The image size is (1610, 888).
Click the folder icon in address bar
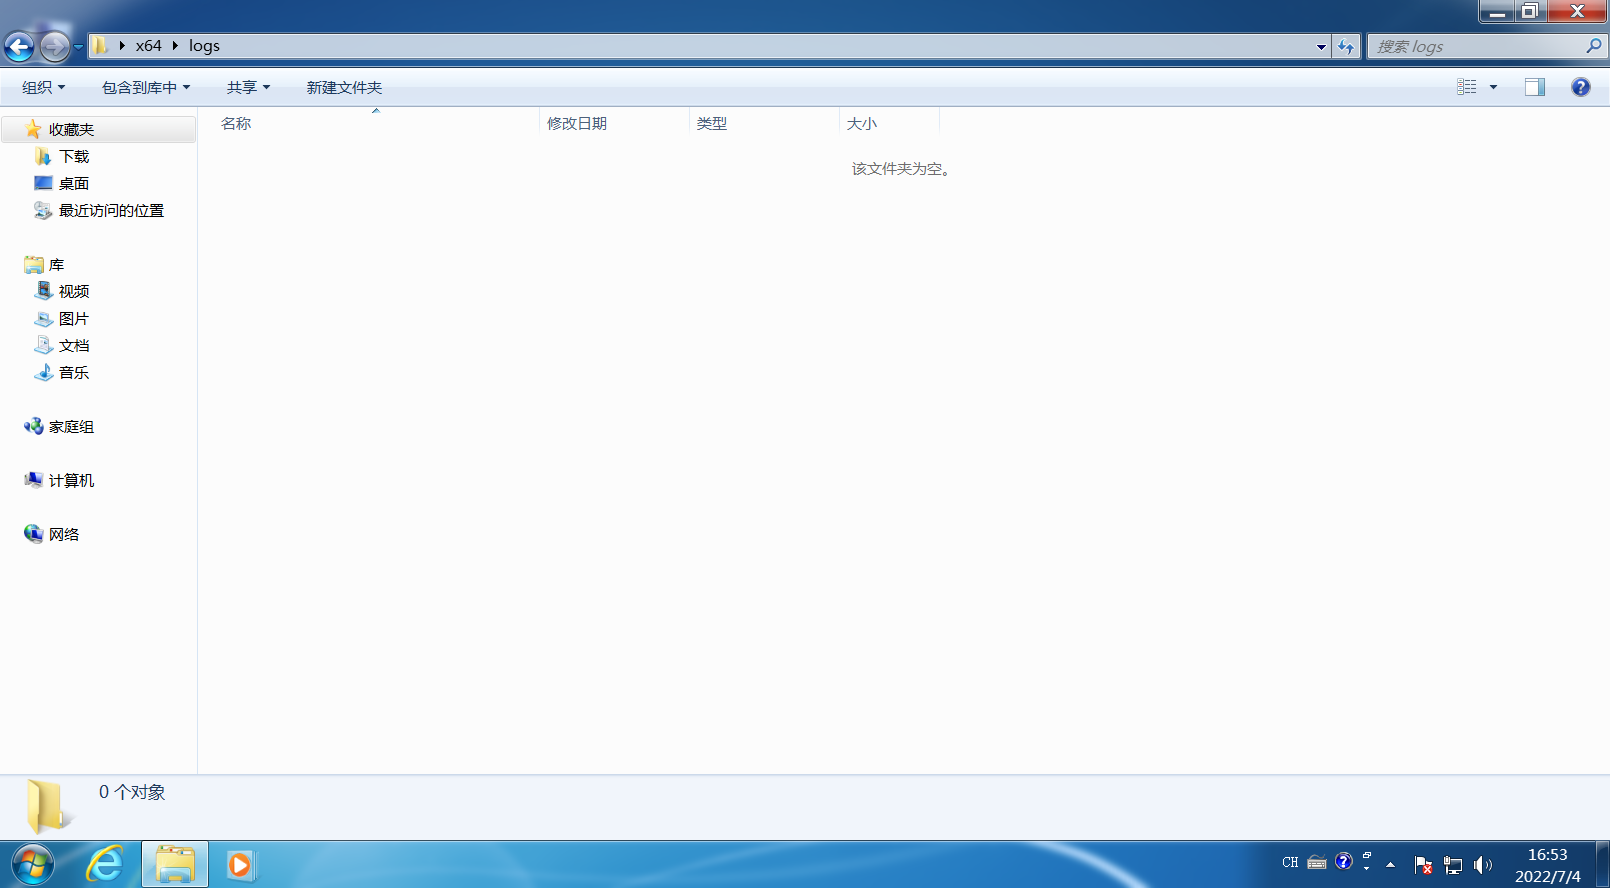(100, 46)
